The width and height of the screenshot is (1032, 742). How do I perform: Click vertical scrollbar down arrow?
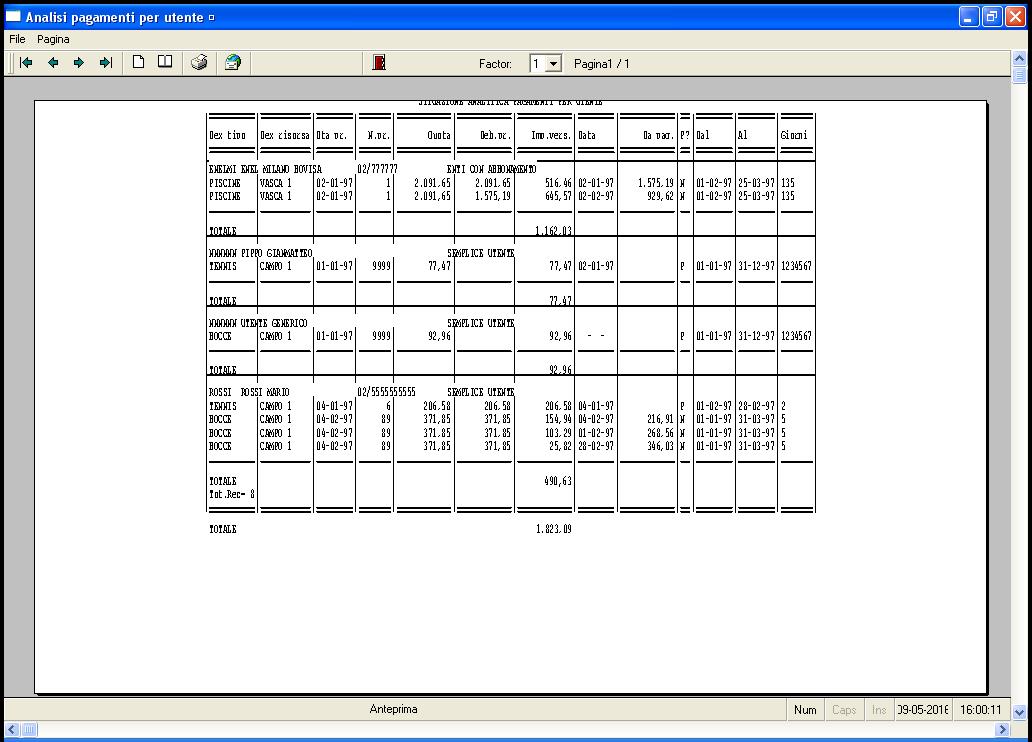pos(1019,712)
